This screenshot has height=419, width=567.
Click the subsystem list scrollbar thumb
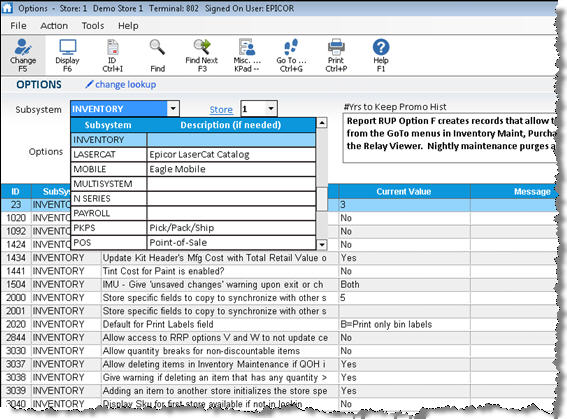pos(322,198)
